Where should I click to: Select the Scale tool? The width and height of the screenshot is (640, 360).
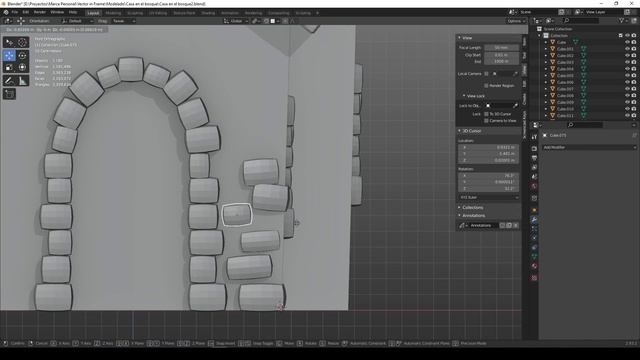[x=9, y=67]
